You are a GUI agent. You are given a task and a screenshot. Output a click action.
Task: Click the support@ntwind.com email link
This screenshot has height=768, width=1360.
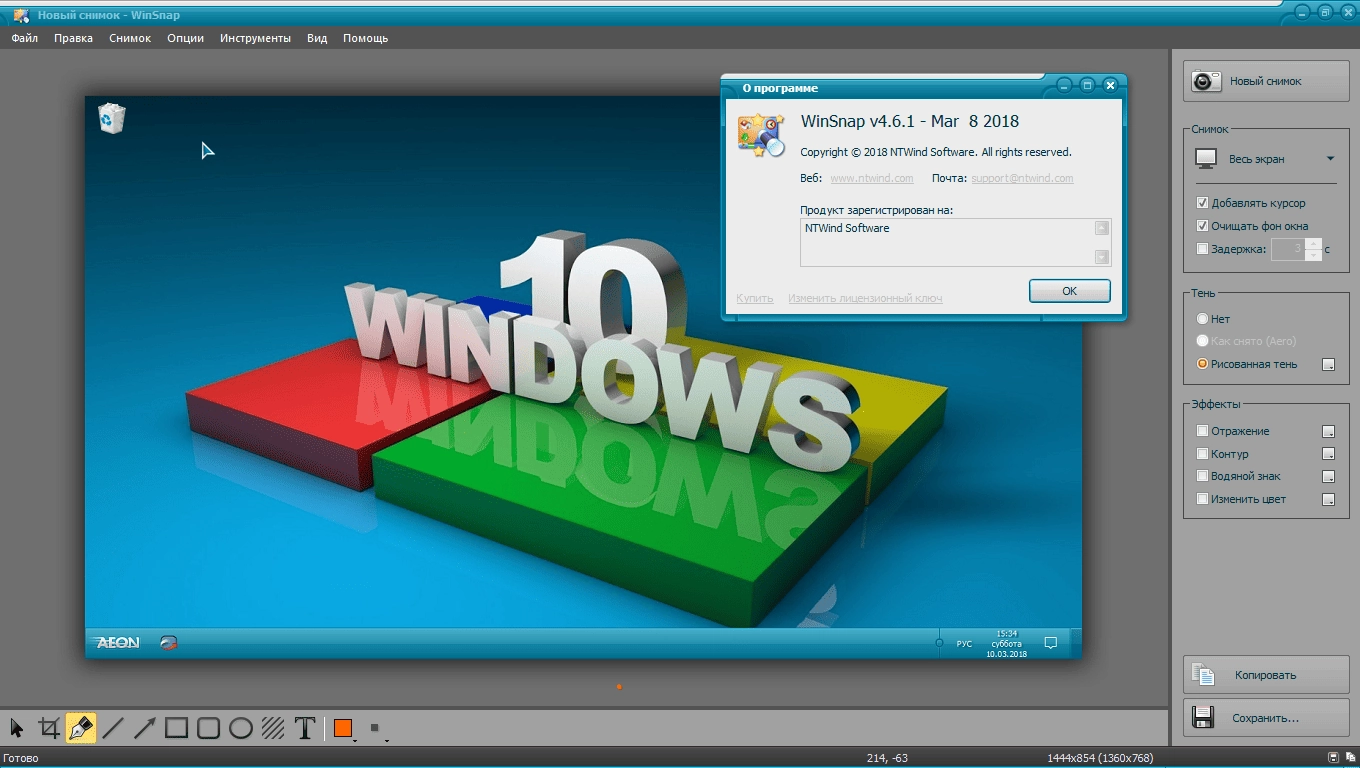(x=1022, y=178)
